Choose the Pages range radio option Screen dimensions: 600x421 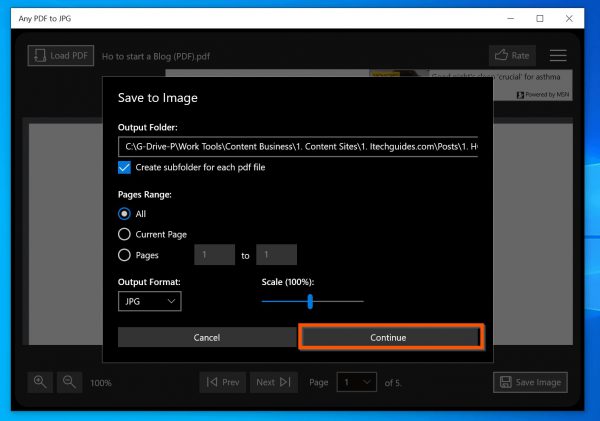125,255
